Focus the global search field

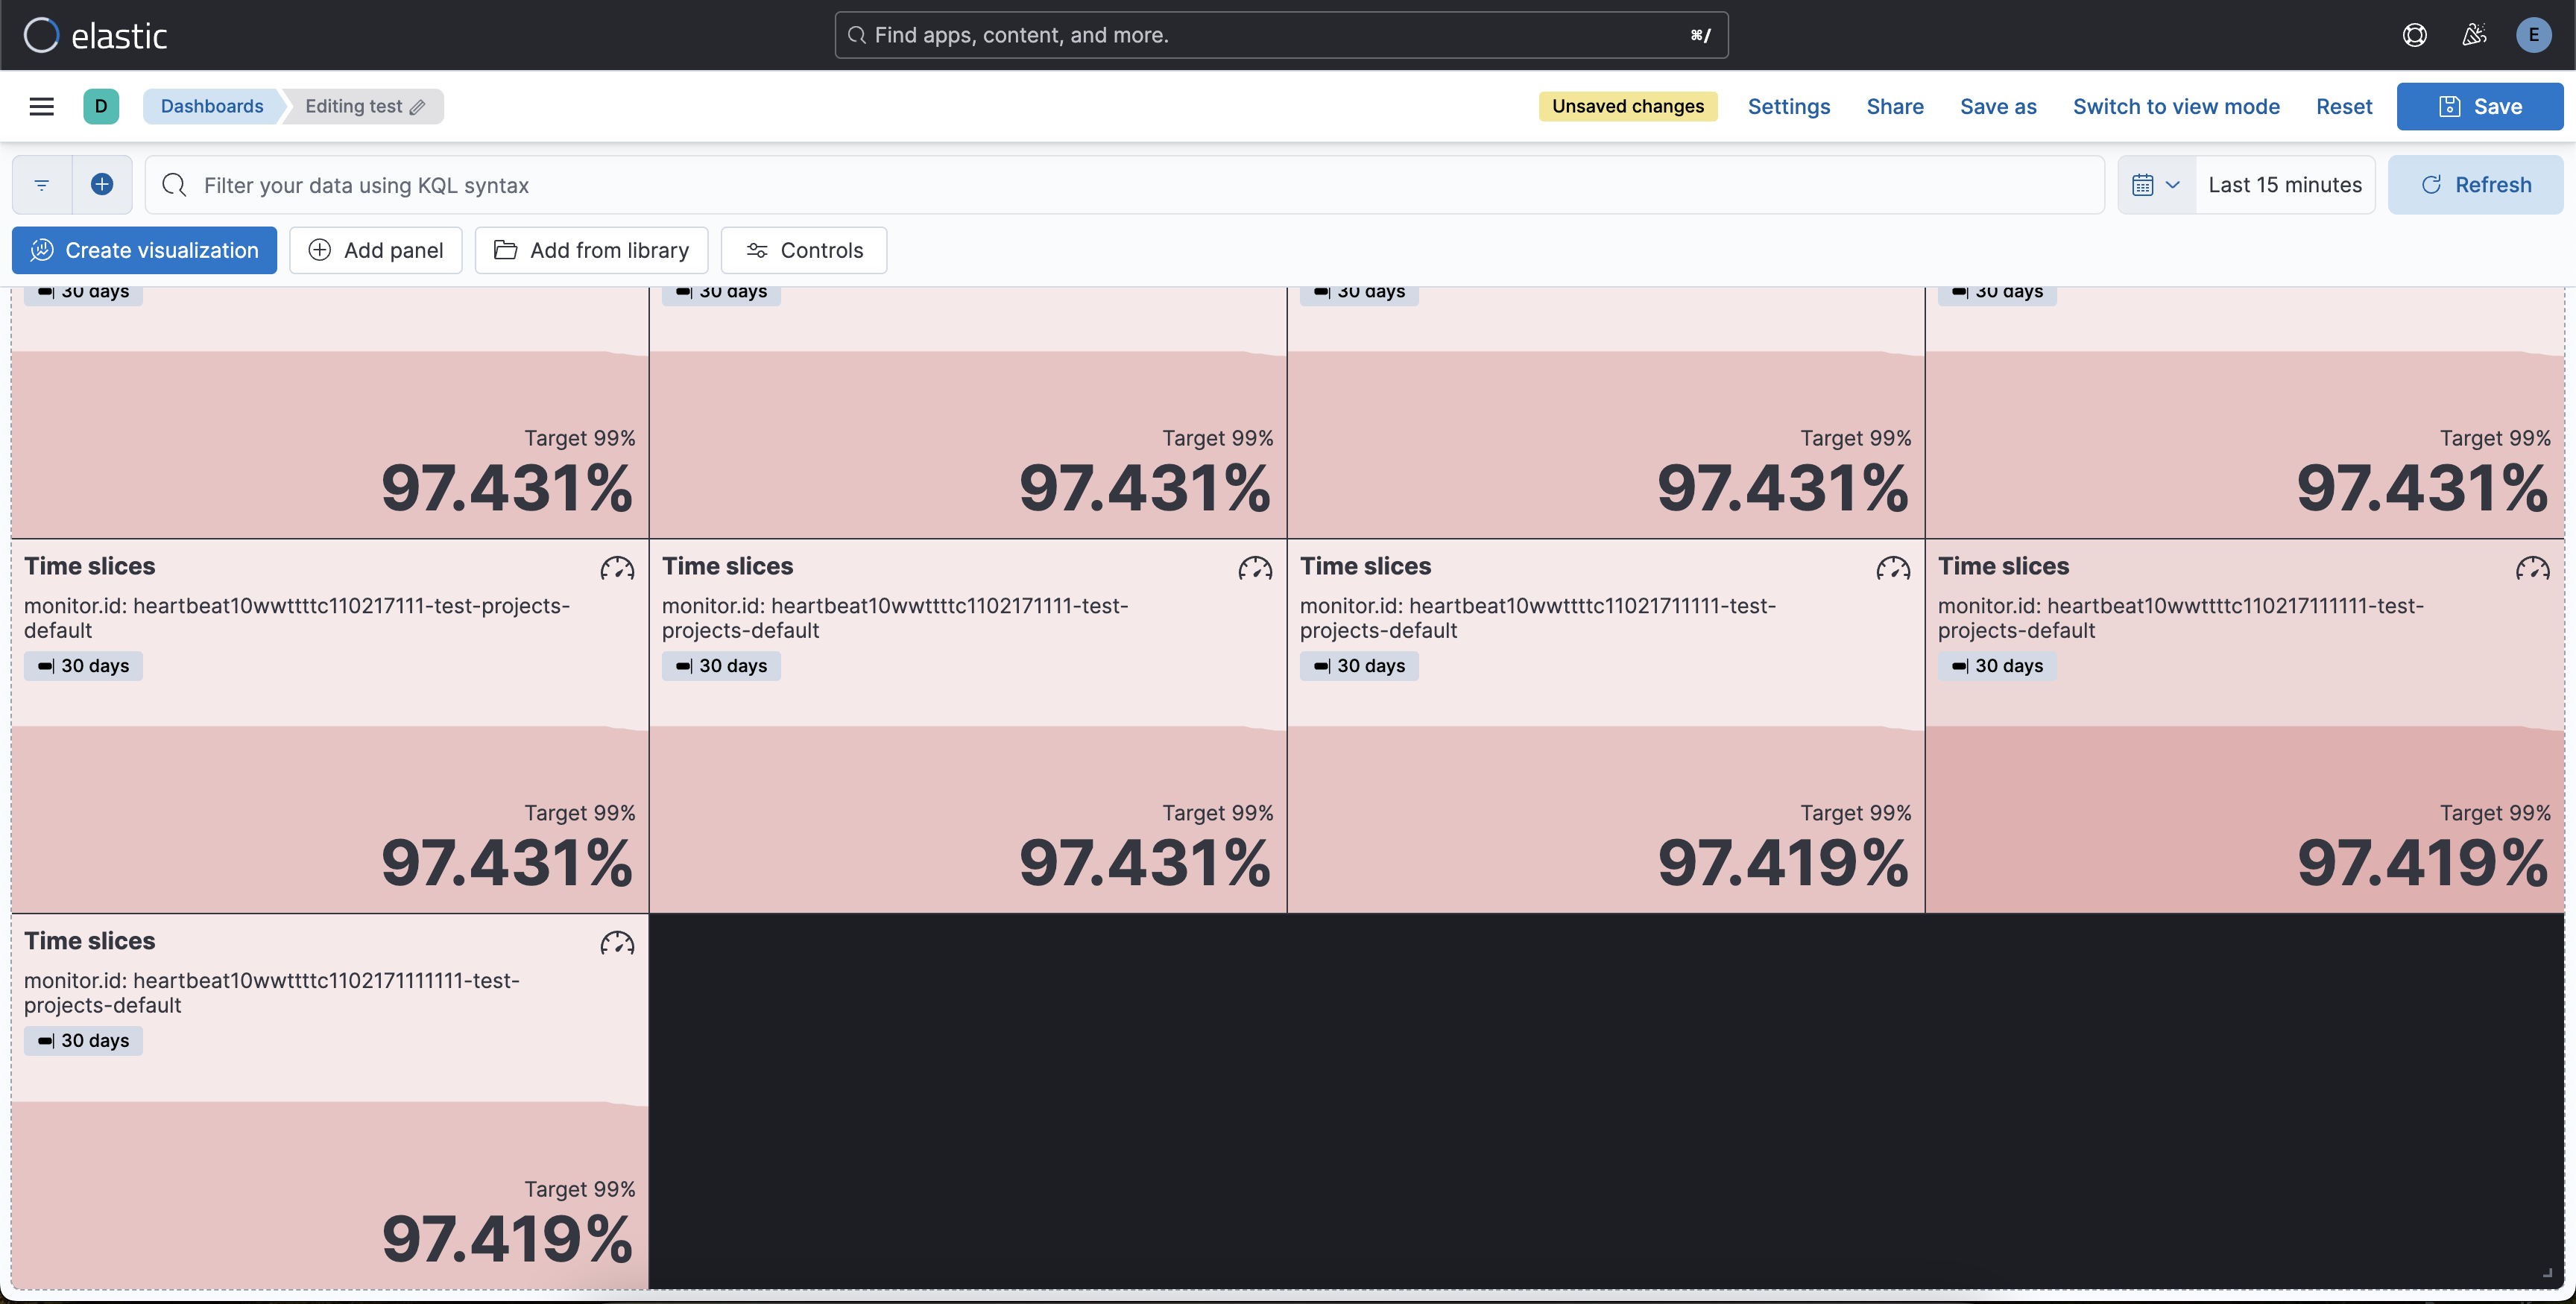click(x=1281, y=35)
